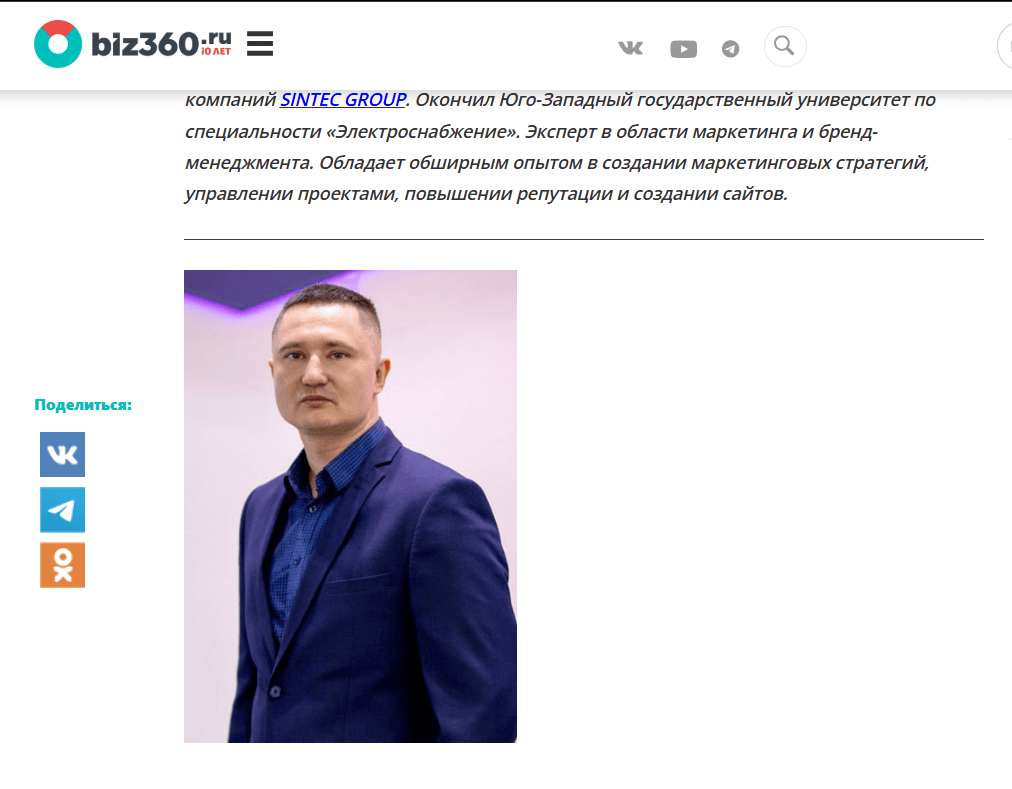Click the partially visible circular button at header edge
1012x789 pixels.
[x=1005, y=45]
